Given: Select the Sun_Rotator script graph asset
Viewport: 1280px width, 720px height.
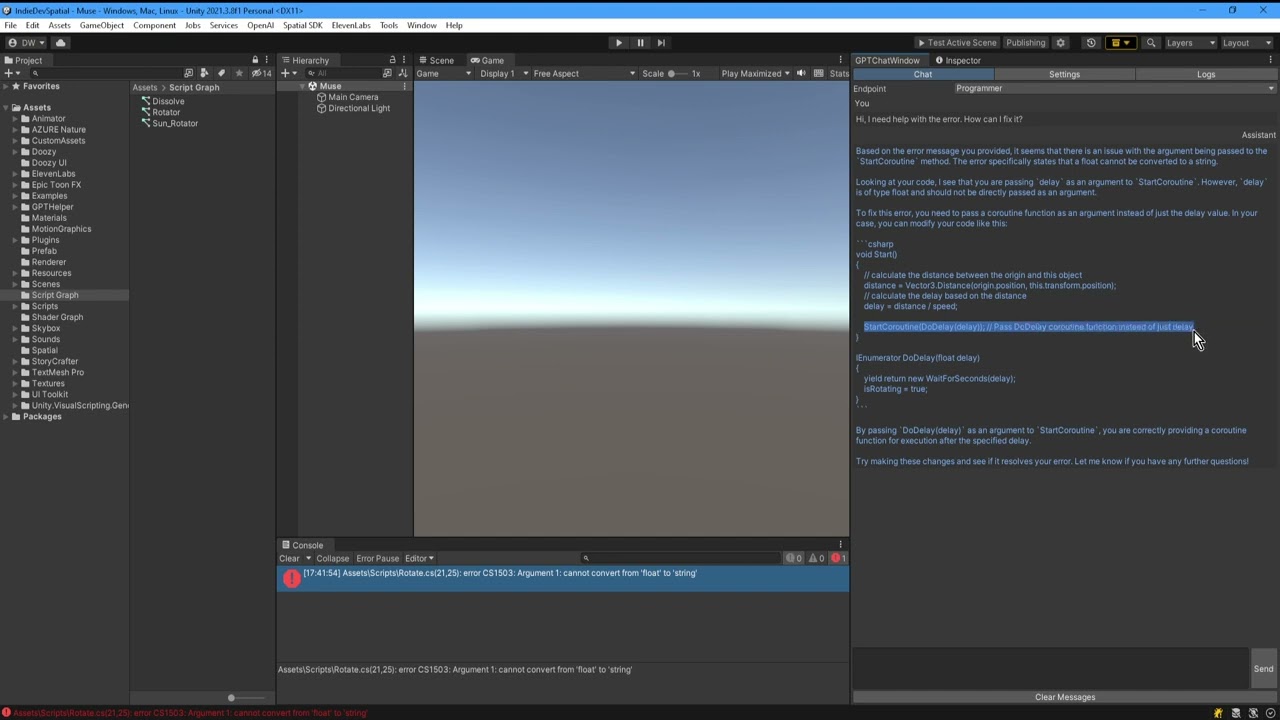Looking at the screenshot, I should (169, 123).
